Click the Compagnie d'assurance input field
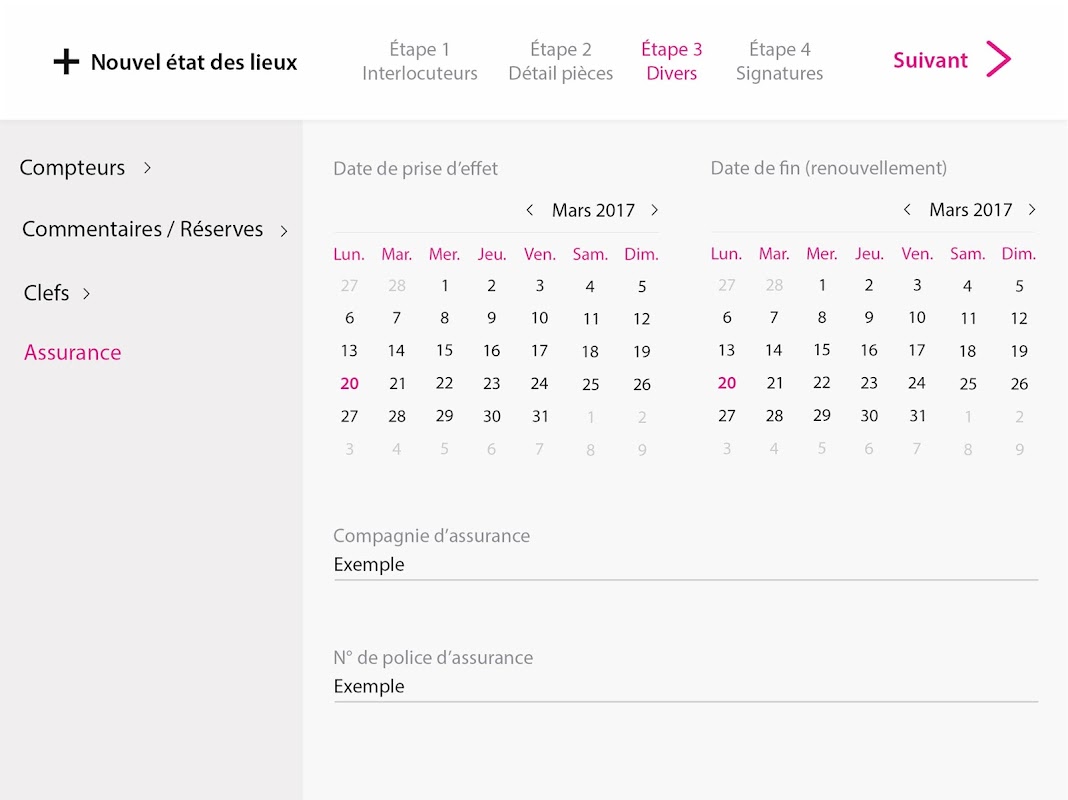The height and width of the screenshot is (800, 1068). [x=685, y=565]
